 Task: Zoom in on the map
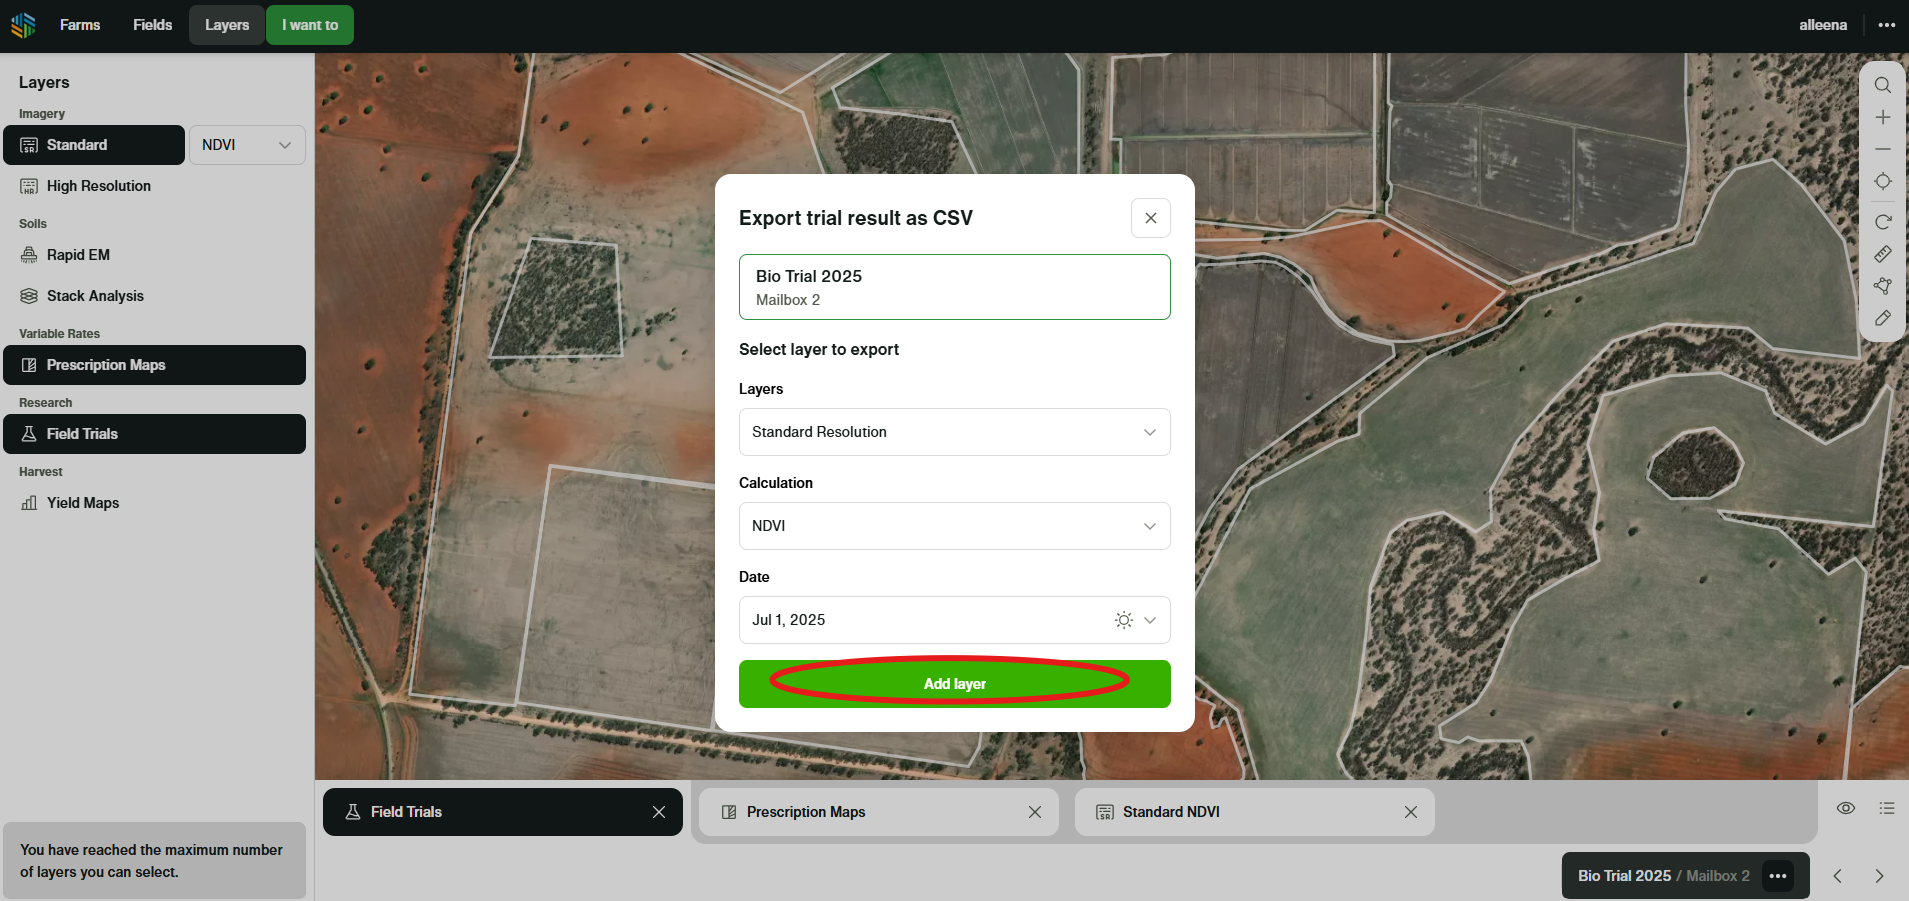point(1882,117)
